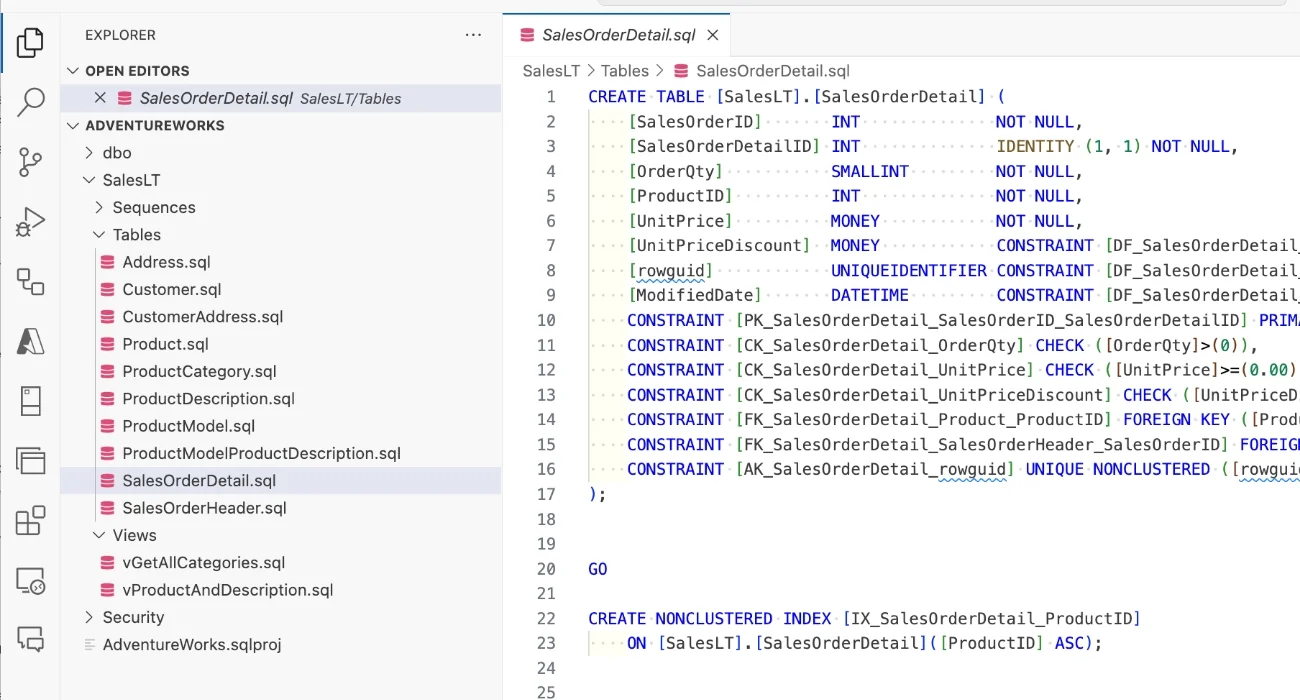Click DATETIME type on line 9
This screenshot has height=700, width=1300.
click(870, 296)
